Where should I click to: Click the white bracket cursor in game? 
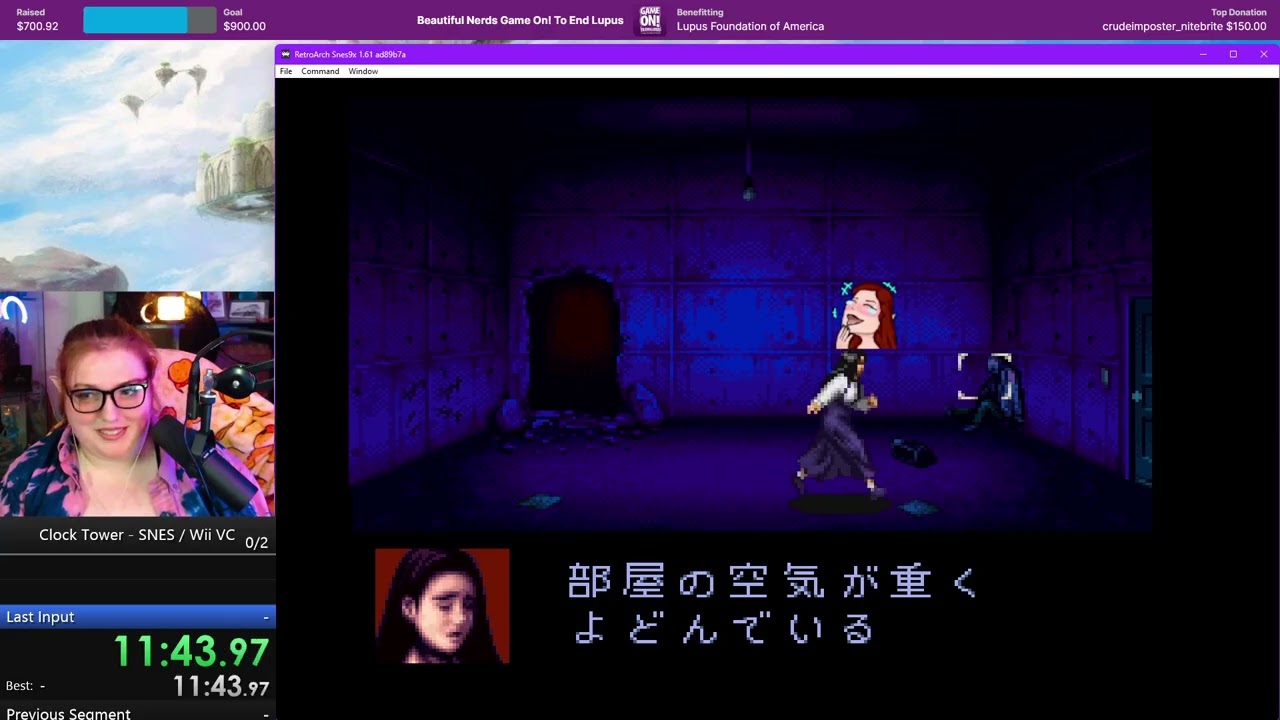984,376
